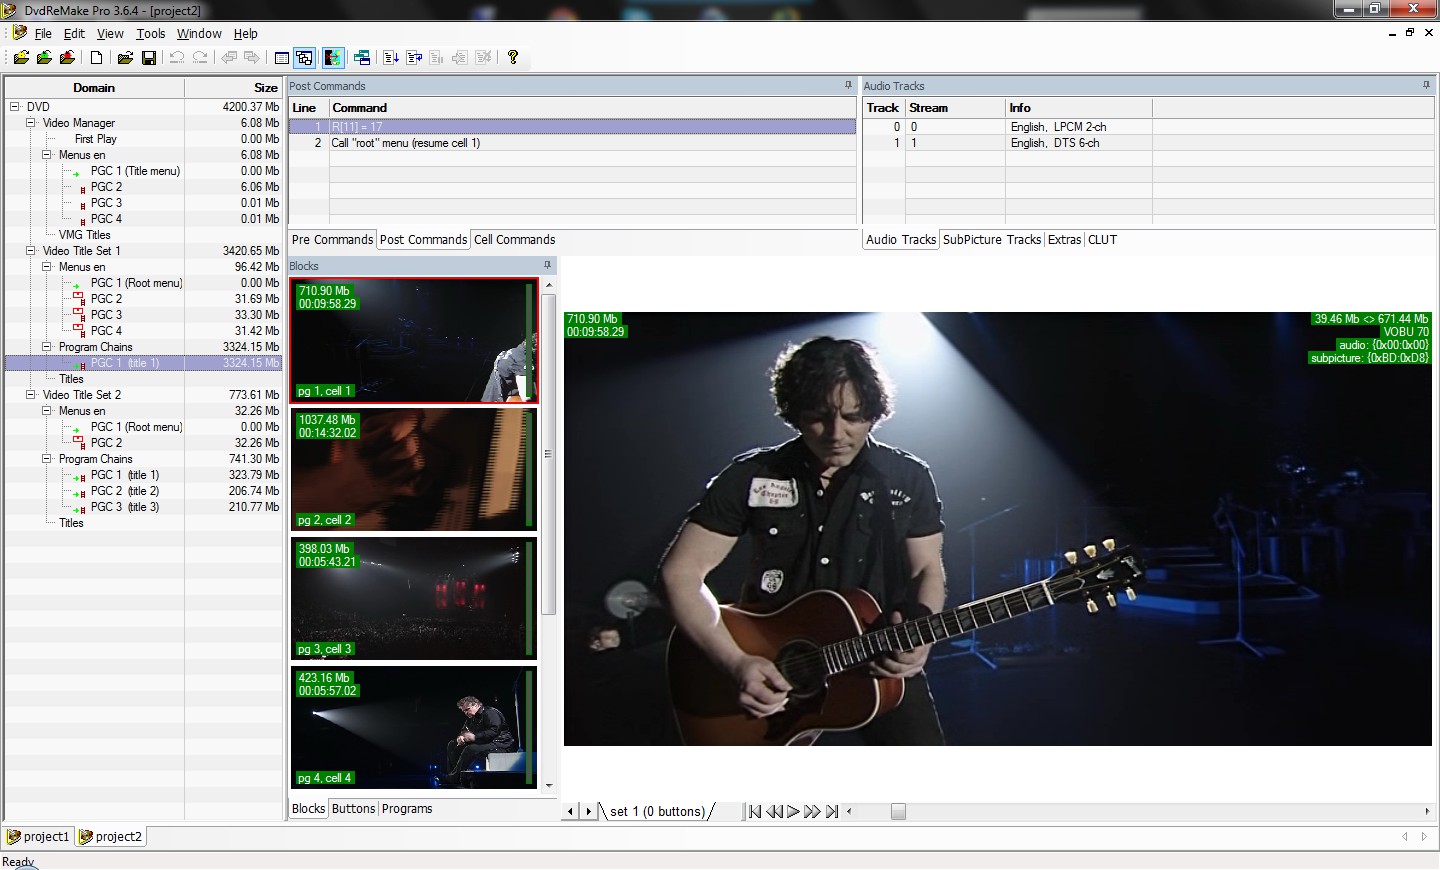Screen dimensions: 1440x870
Task: Open the Window menu
Action: [x=199, y=33]
